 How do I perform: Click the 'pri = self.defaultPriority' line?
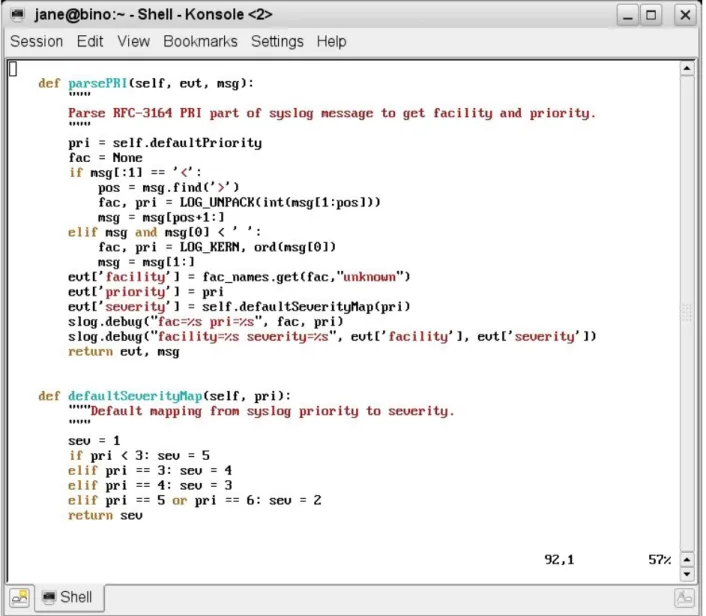(x=165, y=143)
